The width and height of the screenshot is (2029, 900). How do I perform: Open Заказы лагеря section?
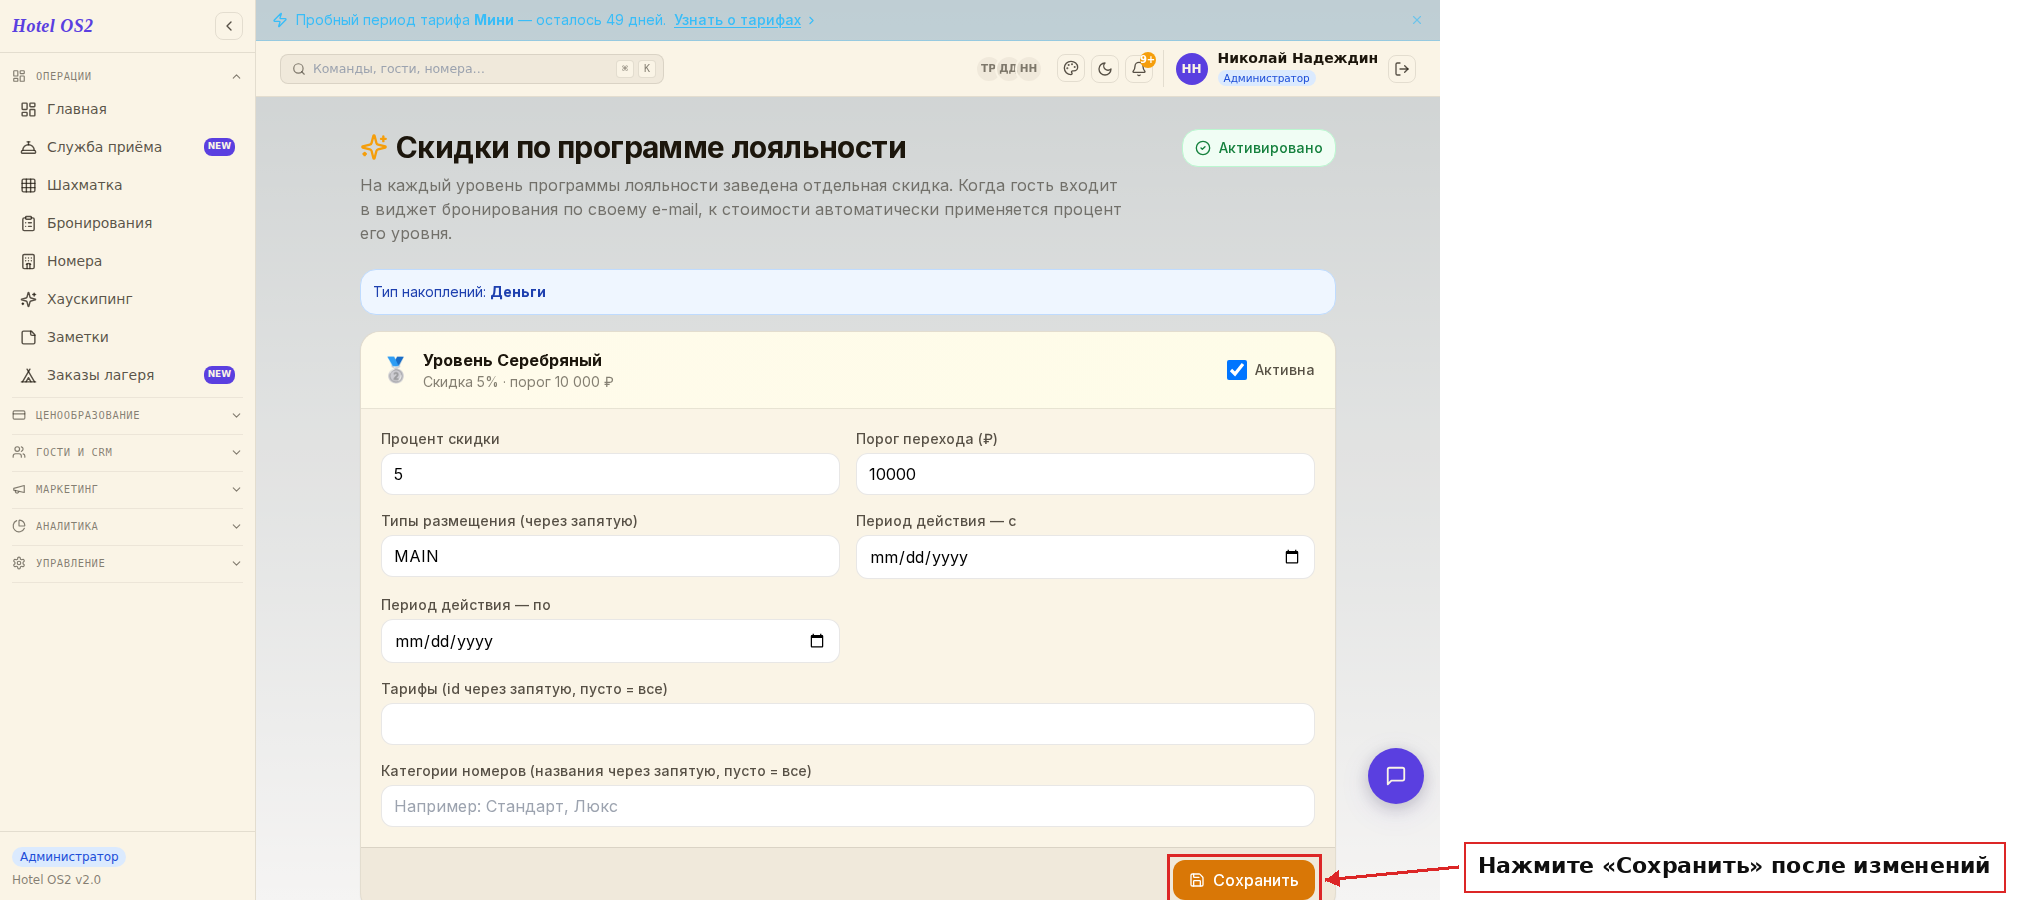pos(127,375)
